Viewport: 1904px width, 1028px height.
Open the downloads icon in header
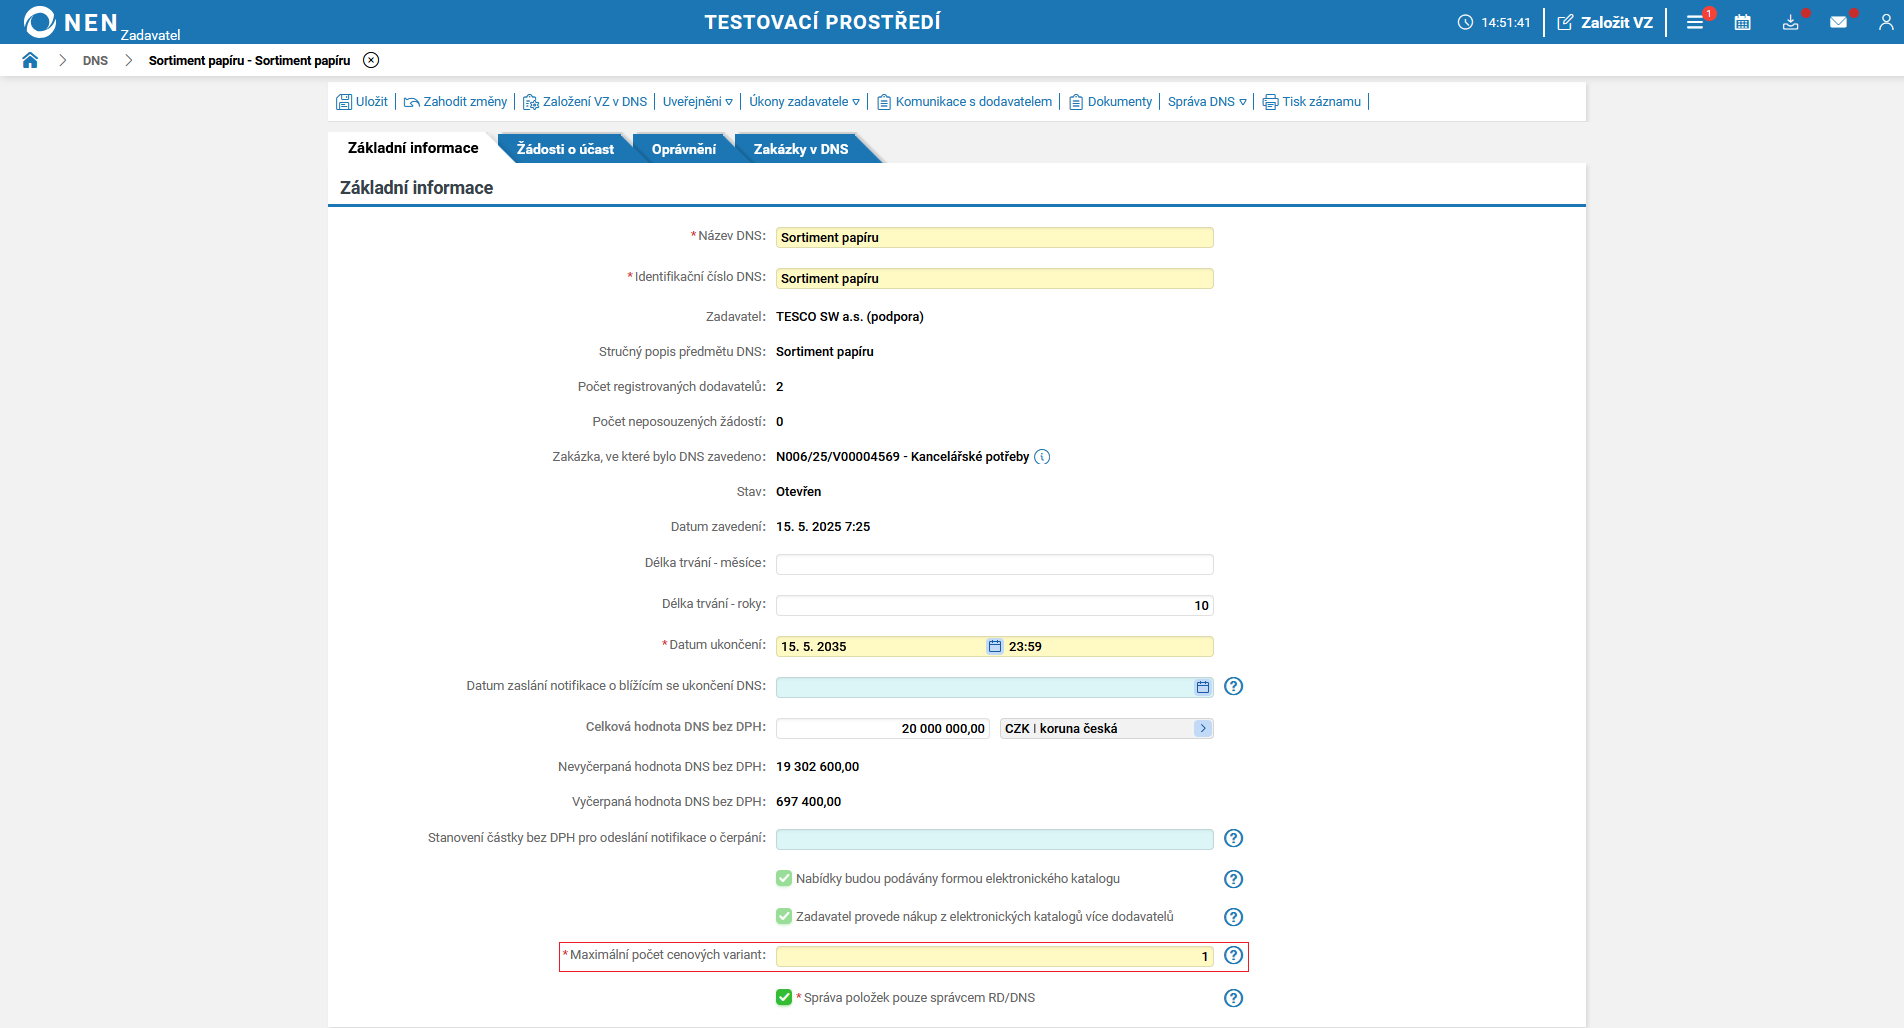click(1791, 22)
